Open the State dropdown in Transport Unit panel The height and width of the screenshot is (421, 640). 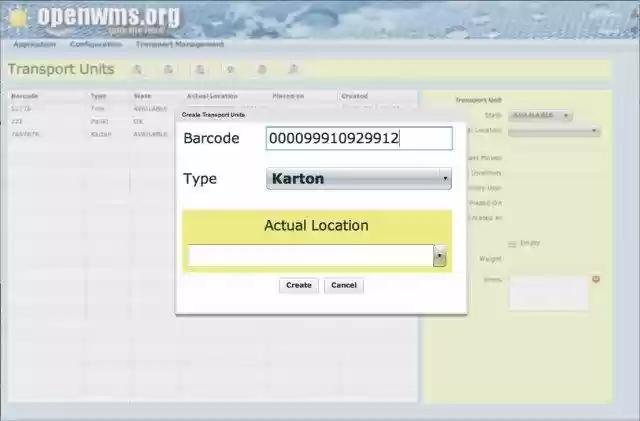(x=540, y=116)
